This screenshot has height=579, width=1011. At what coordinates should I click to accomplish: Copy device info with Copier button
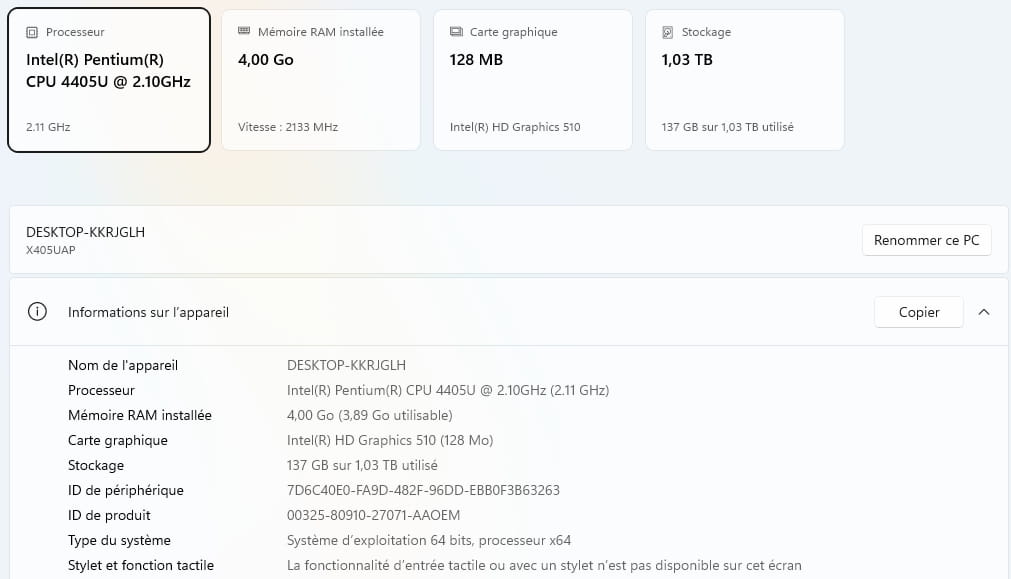pyautogui.click(x=918, y=312)
